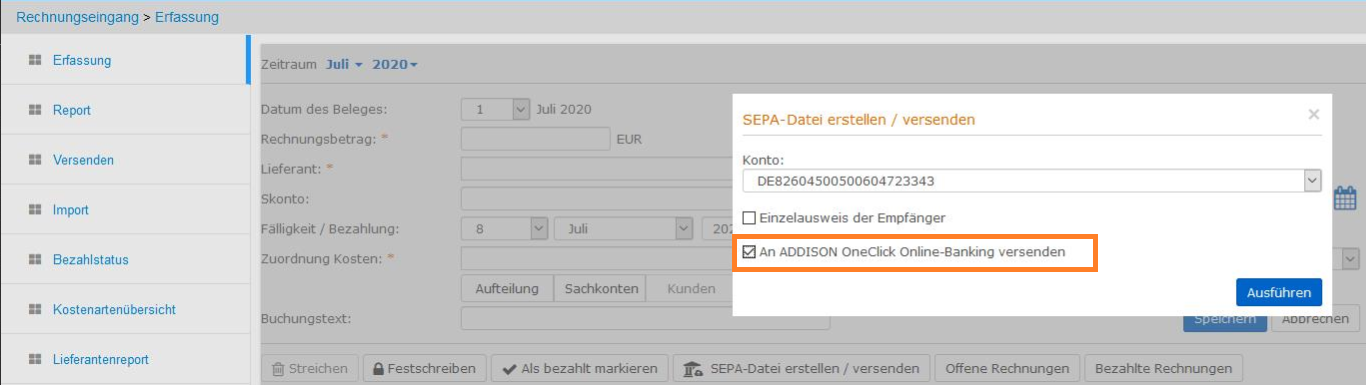Image resolution: width=1366 pixels, height=385 pixels.
Task: Click the Festschreiben button
Action: [425, 368]
